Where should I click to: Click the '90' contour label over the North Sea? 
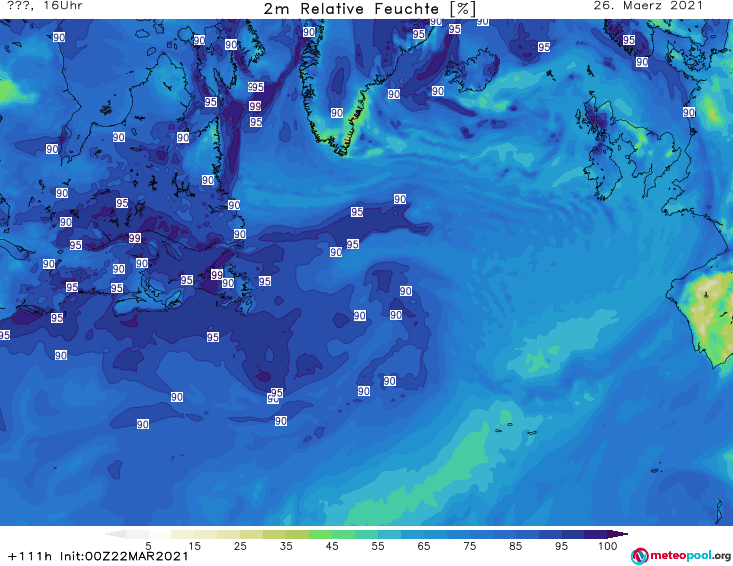pos(689,112)
